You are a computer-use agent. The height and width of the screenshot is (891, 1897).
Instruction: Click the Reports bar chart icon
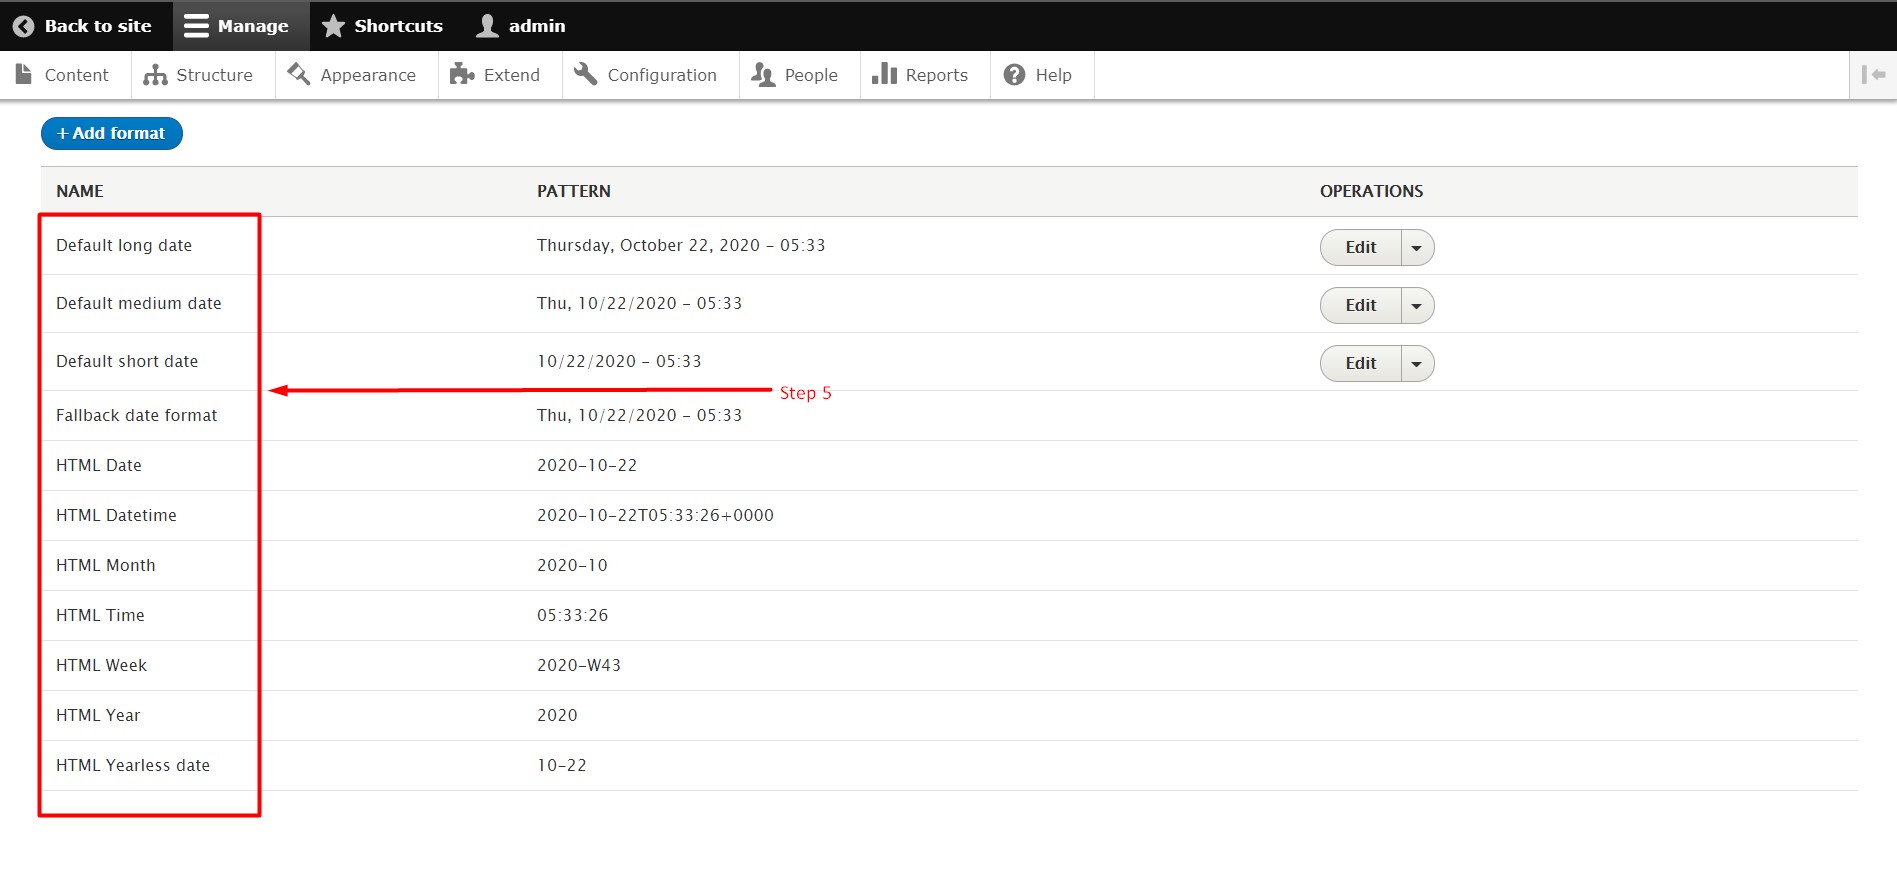(x=884, y=74)
